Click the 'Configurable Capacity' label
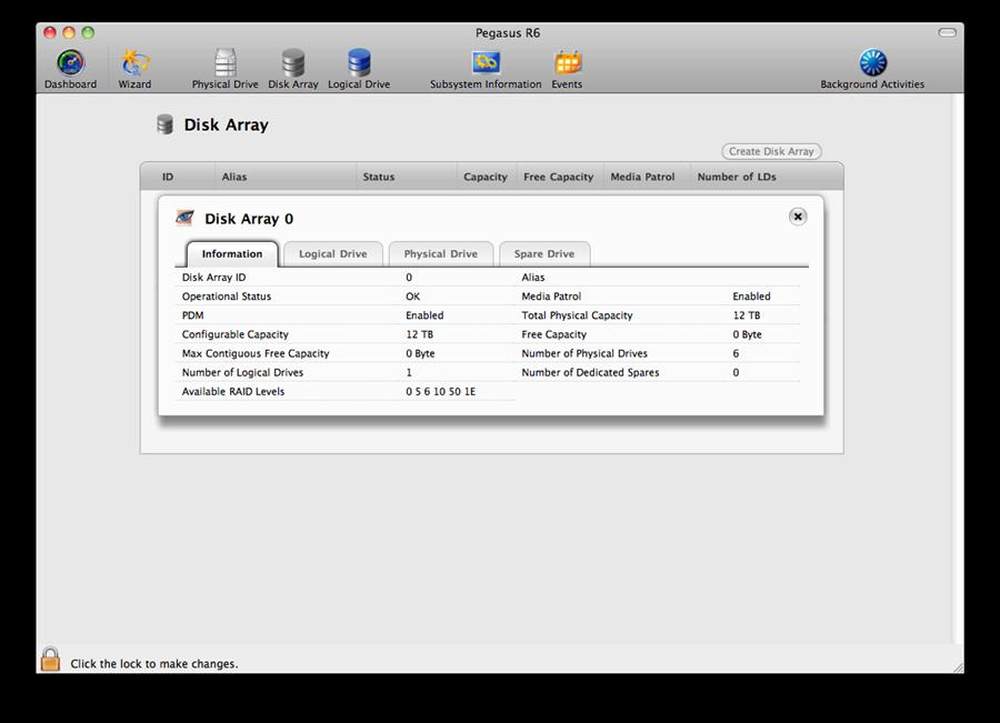Viewport: 1000px width, 723px height. click(235, 334)
